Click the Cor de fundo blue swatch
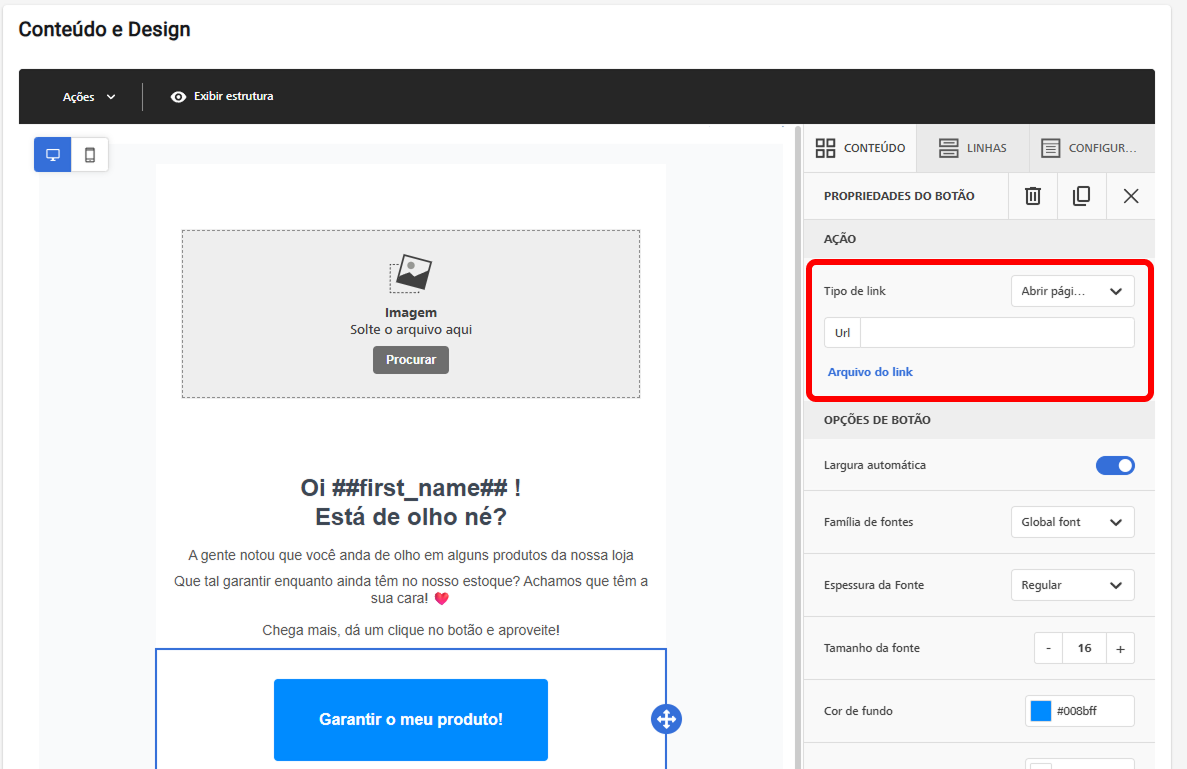1187x769 pixels. (x=1041, y=711)
